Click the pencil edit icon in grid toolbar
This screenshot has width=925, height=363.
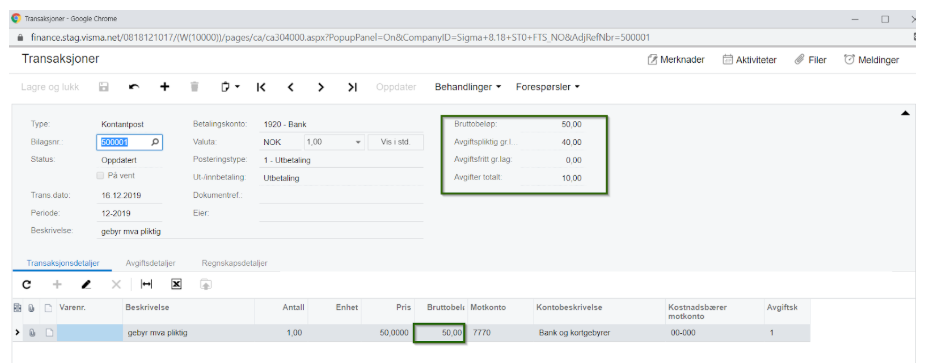point(86,284)
